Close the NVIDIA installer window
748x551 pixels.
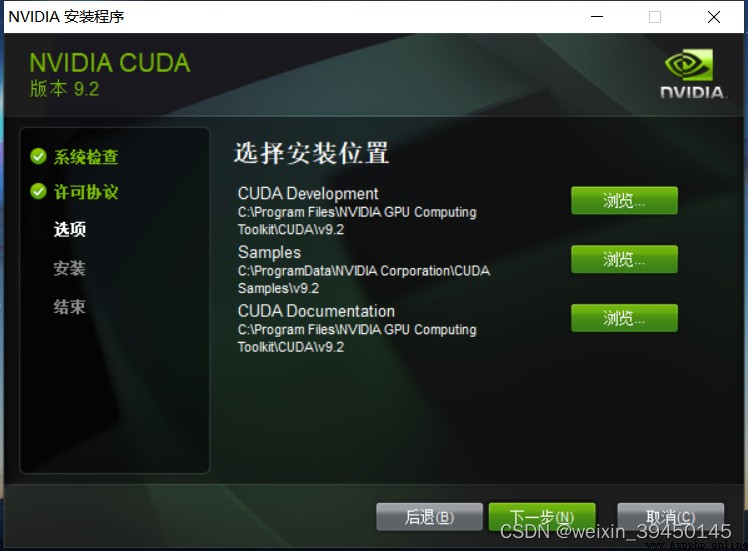(x=714, y=17)
